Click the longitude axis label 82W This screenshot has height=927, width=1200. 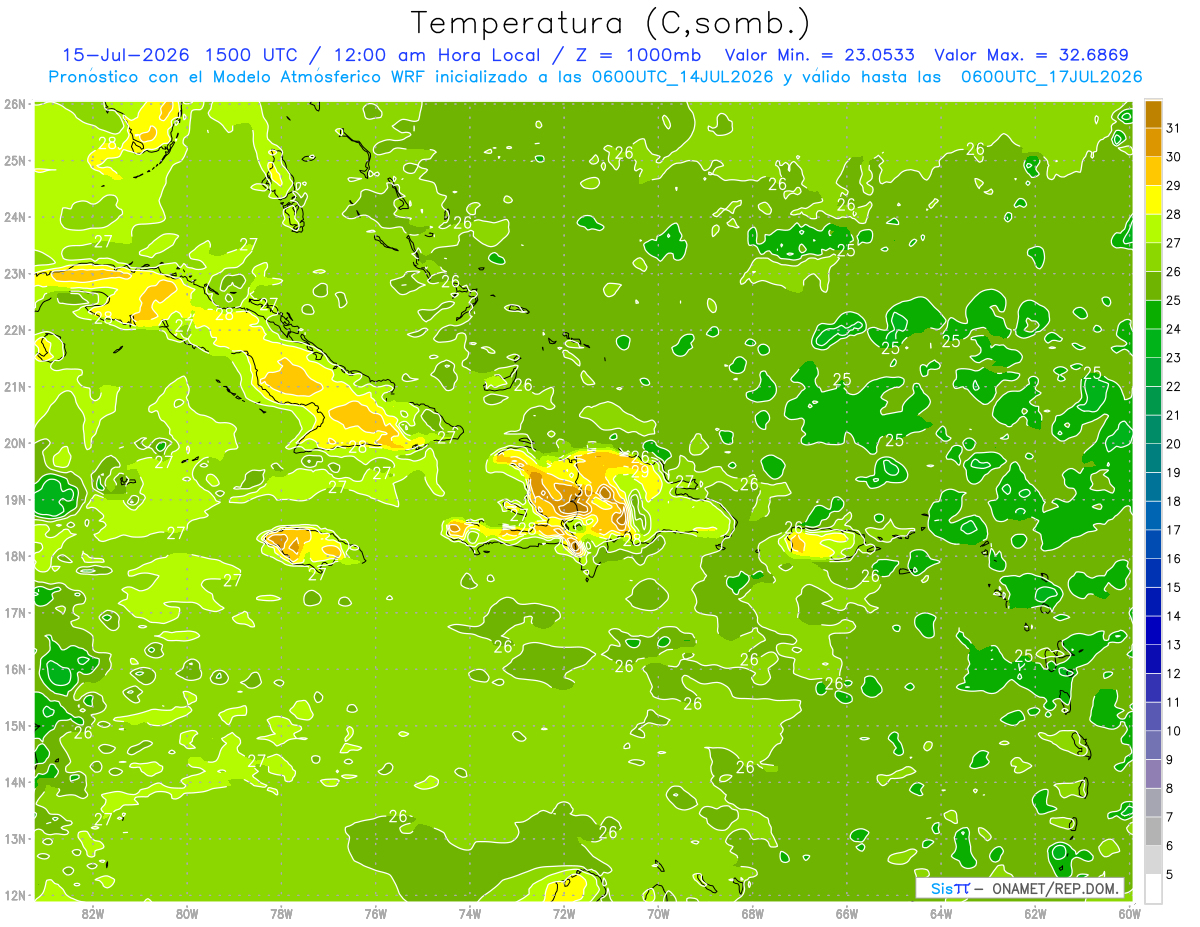pos(93,913)
